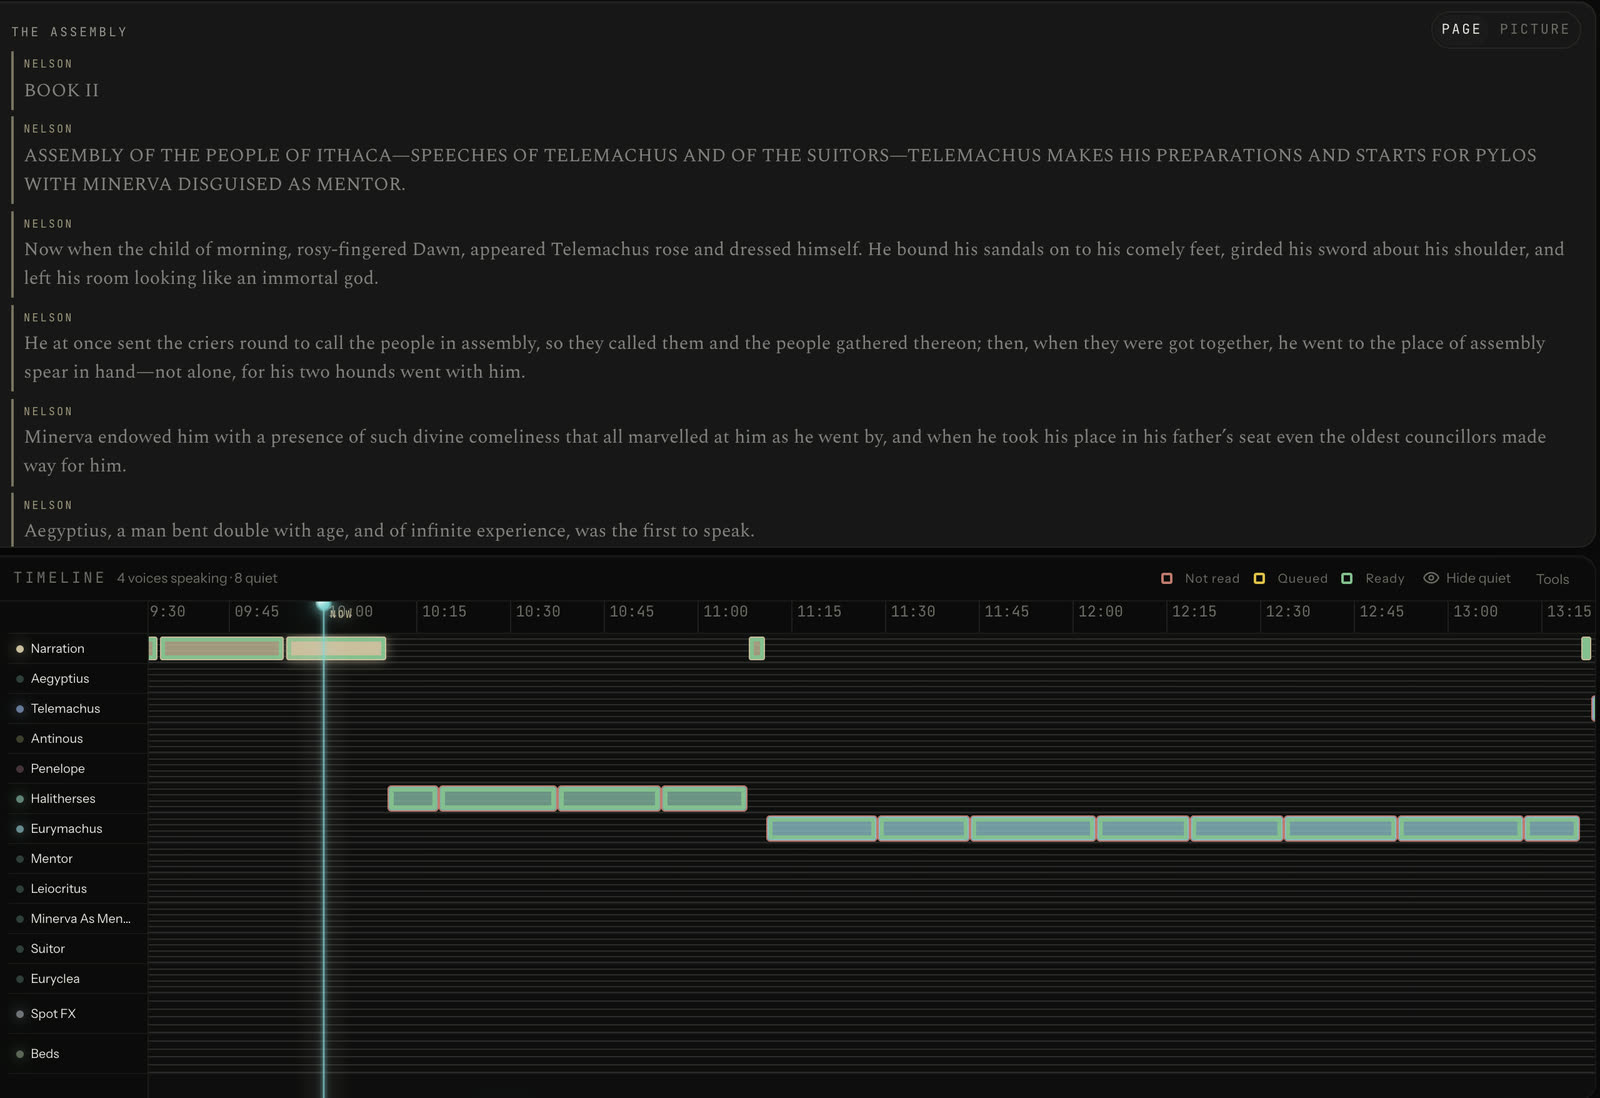Select the PAGE view tab
The image size is (1600, 1098).
1461,29
